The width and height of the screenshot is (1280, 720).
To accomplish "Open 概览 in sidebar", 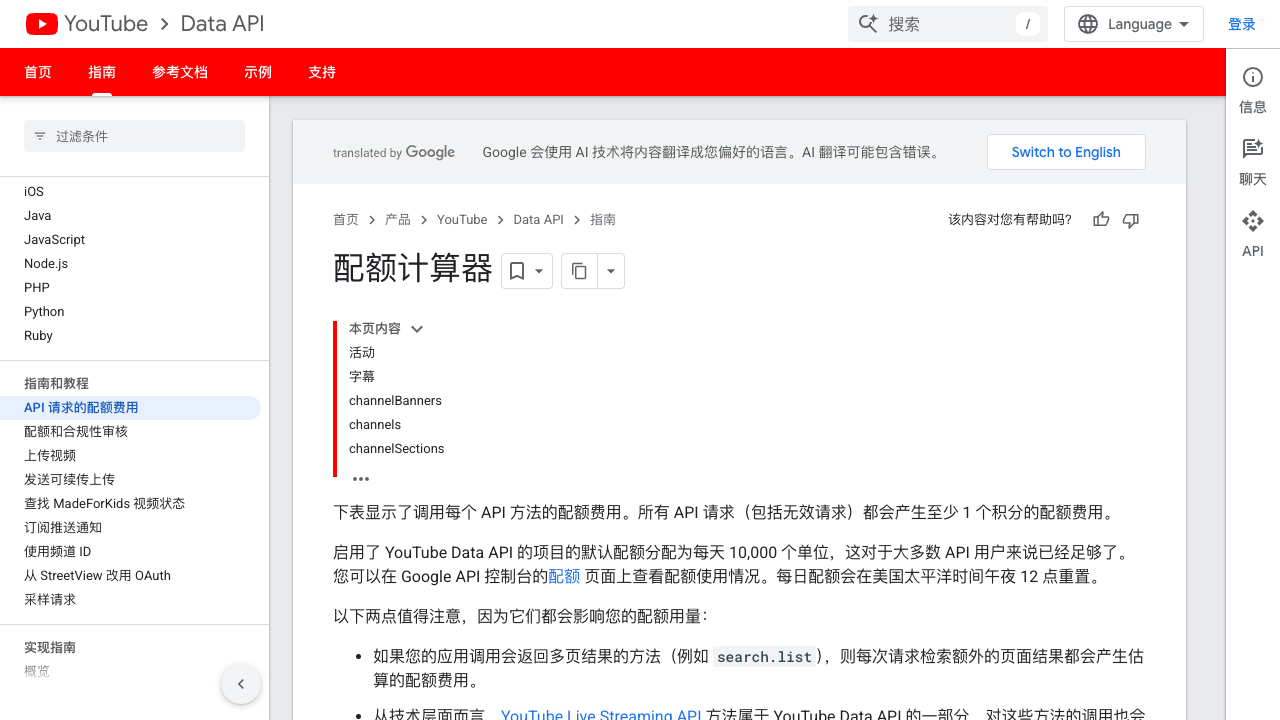I will [x=37, y=672].
